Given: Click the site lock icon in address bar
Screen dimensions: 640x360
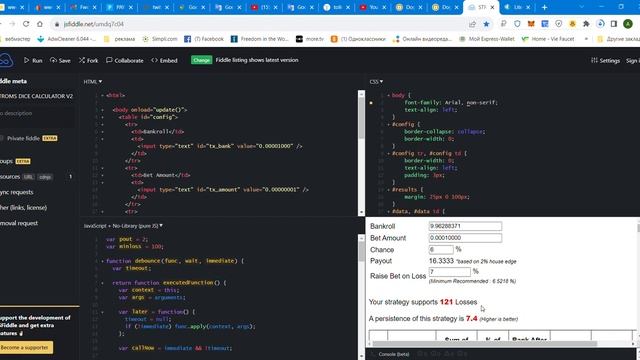Looking at the screenshot, I should [57, 24].
